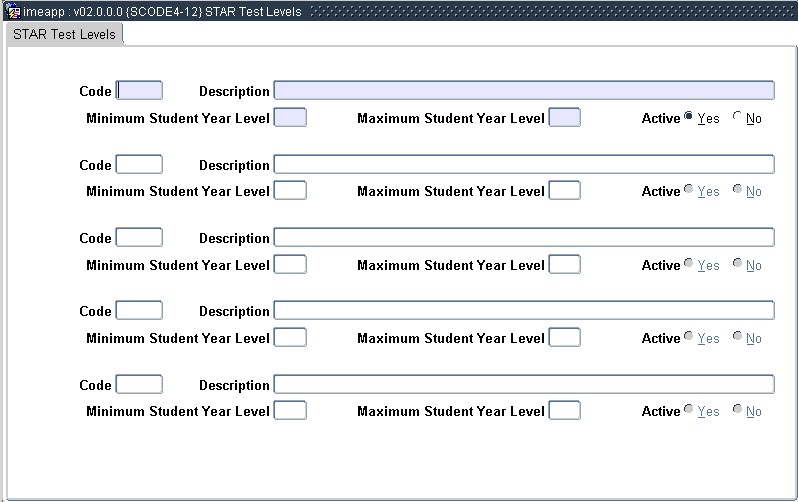Choose Yes radio button in second row
Screen dimensions: 798x502
689,190
